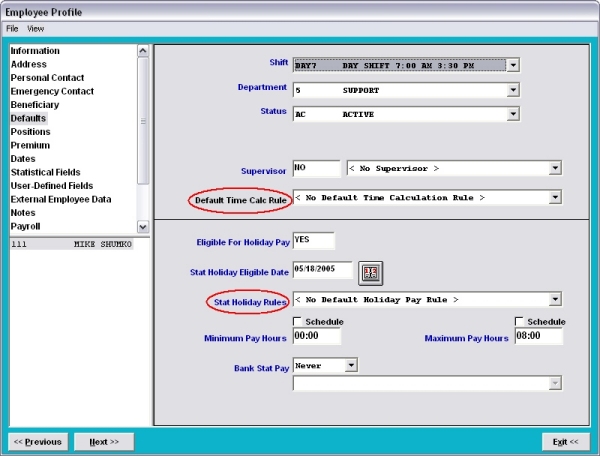Click the << Previous button
Viewport: 600px width, 456px height.
click(38, 442)
